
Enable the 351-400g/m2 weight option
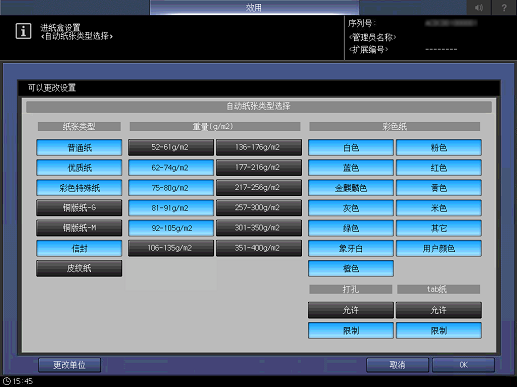pyautogui.click(x=259, y=248)
